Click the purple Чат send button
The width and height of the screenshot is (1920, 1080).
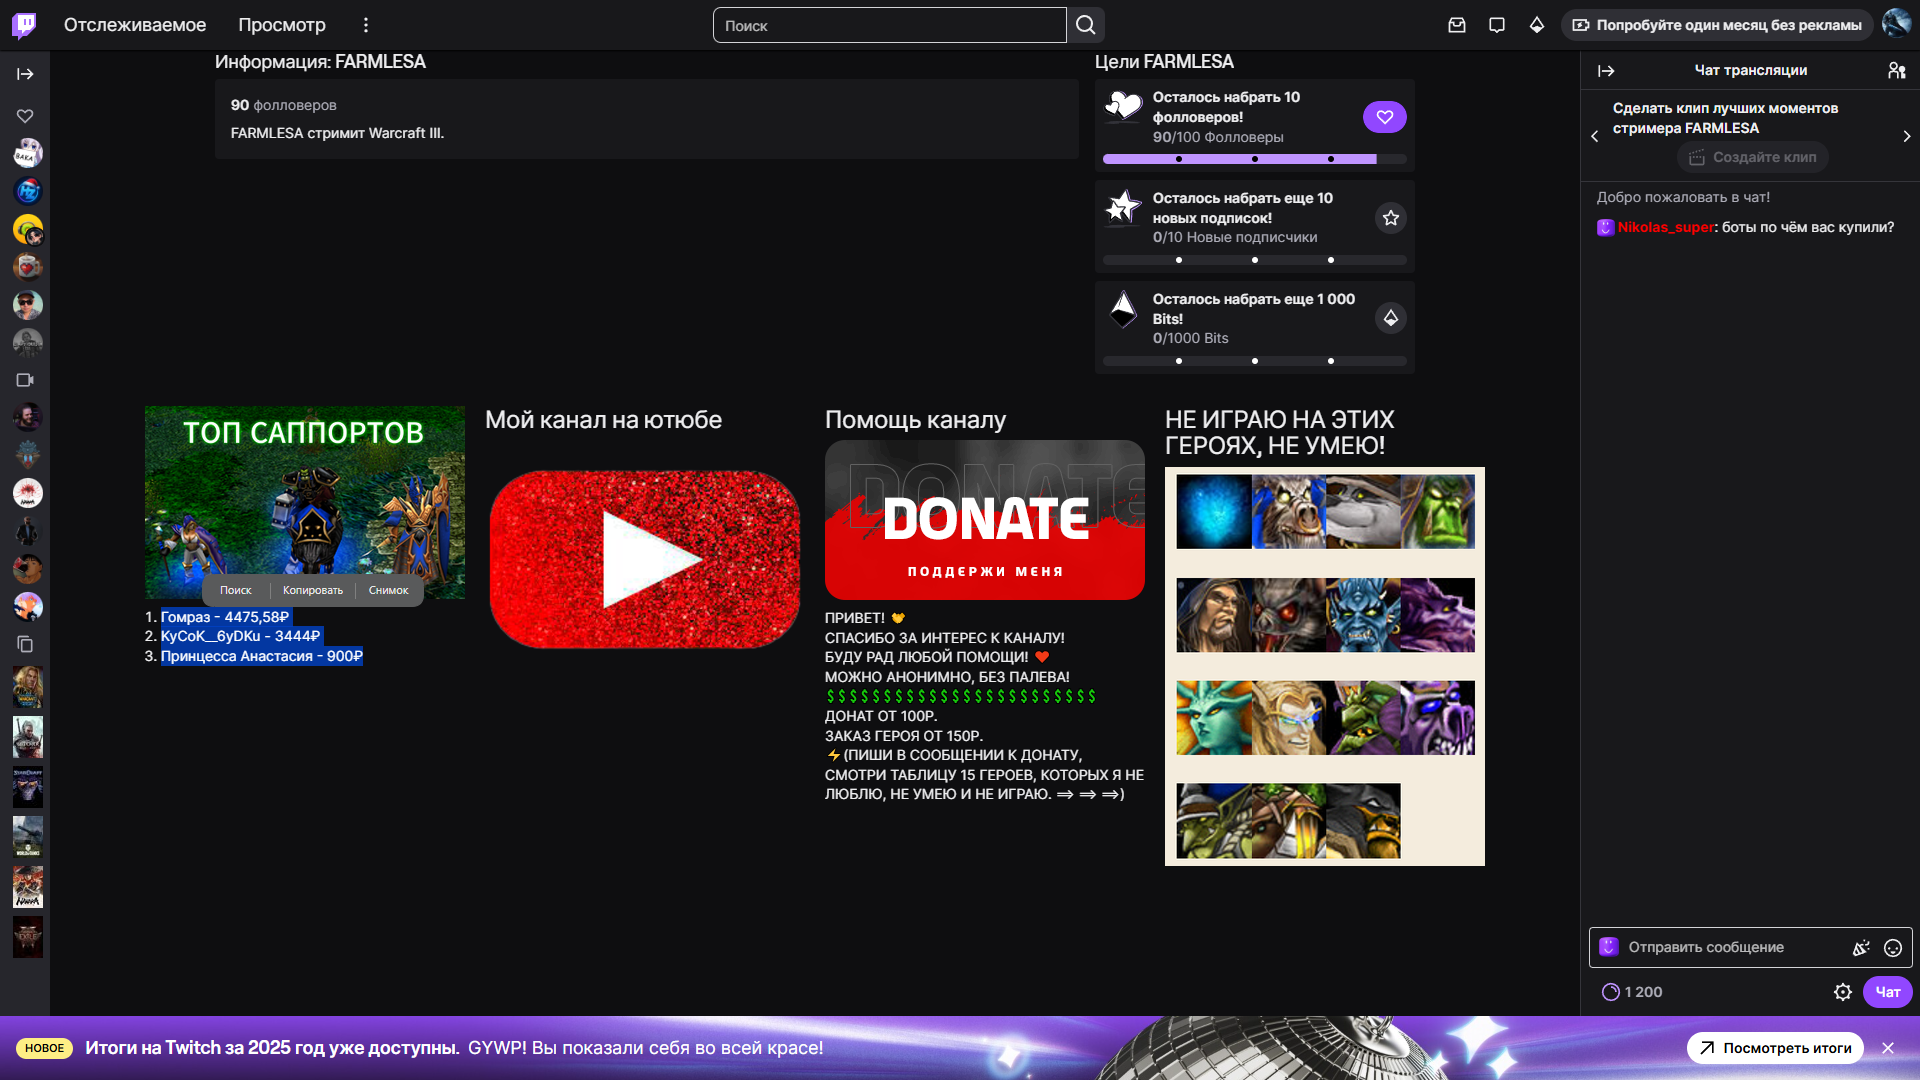click(1887, 992)
